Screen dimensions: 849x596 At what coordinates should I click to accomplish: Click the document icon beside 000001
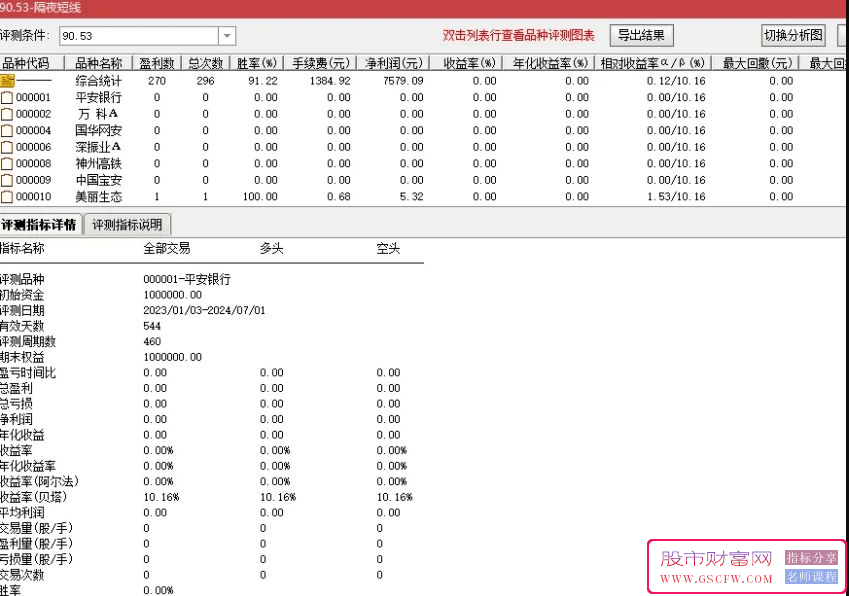(x=6, y=97)
